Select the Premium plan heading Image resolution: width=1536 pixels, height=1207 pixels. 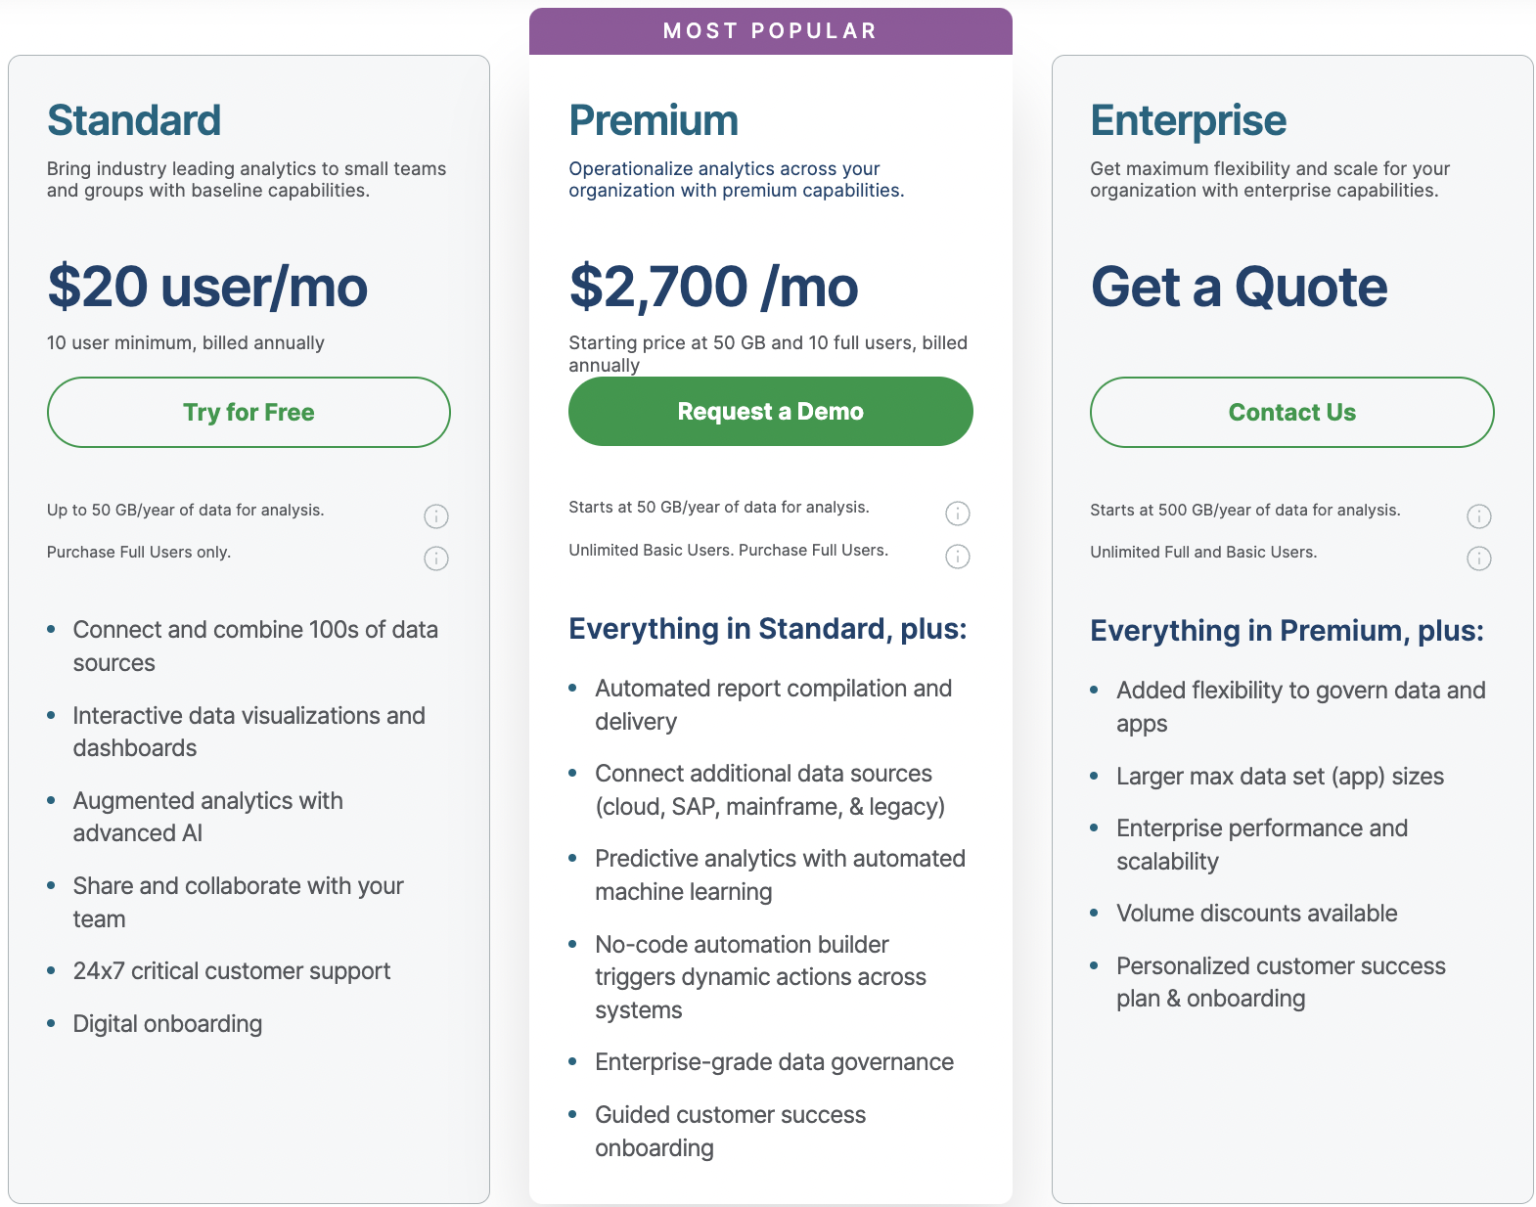pyautogui.click(x=653, y=119)
